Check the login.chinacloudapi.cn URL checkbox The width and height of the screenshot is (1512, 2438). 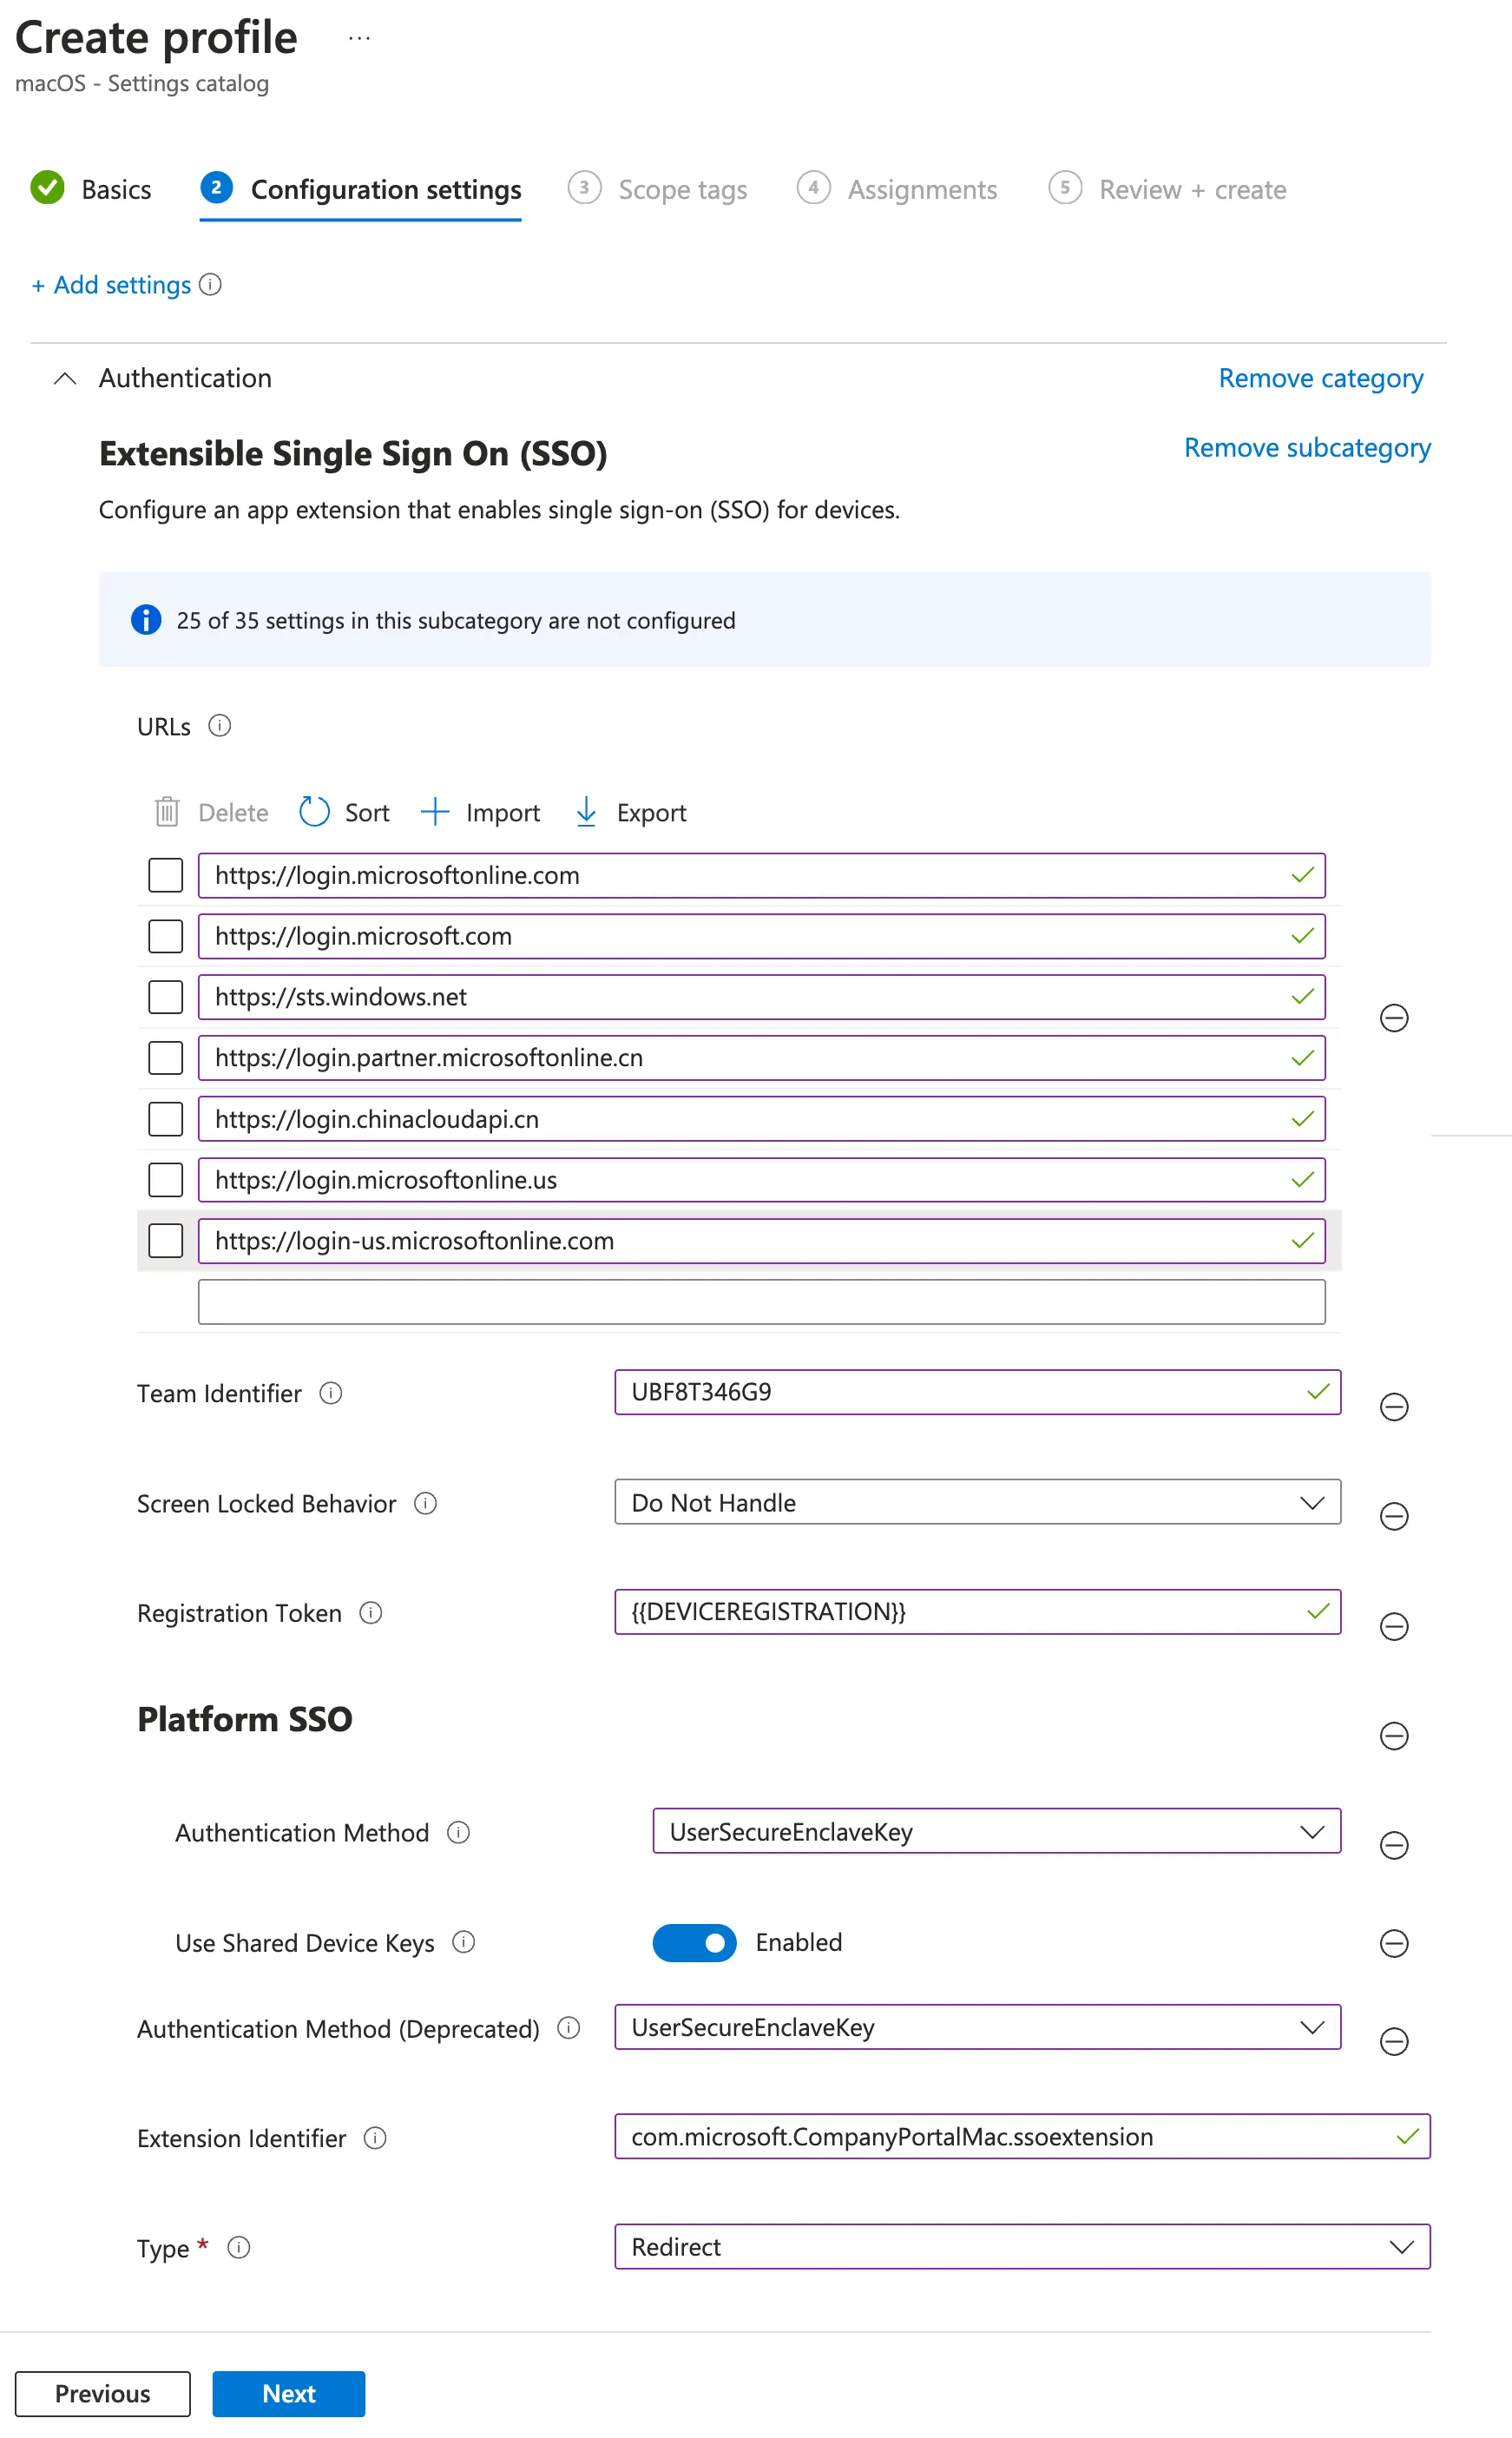coord(166,1119)
